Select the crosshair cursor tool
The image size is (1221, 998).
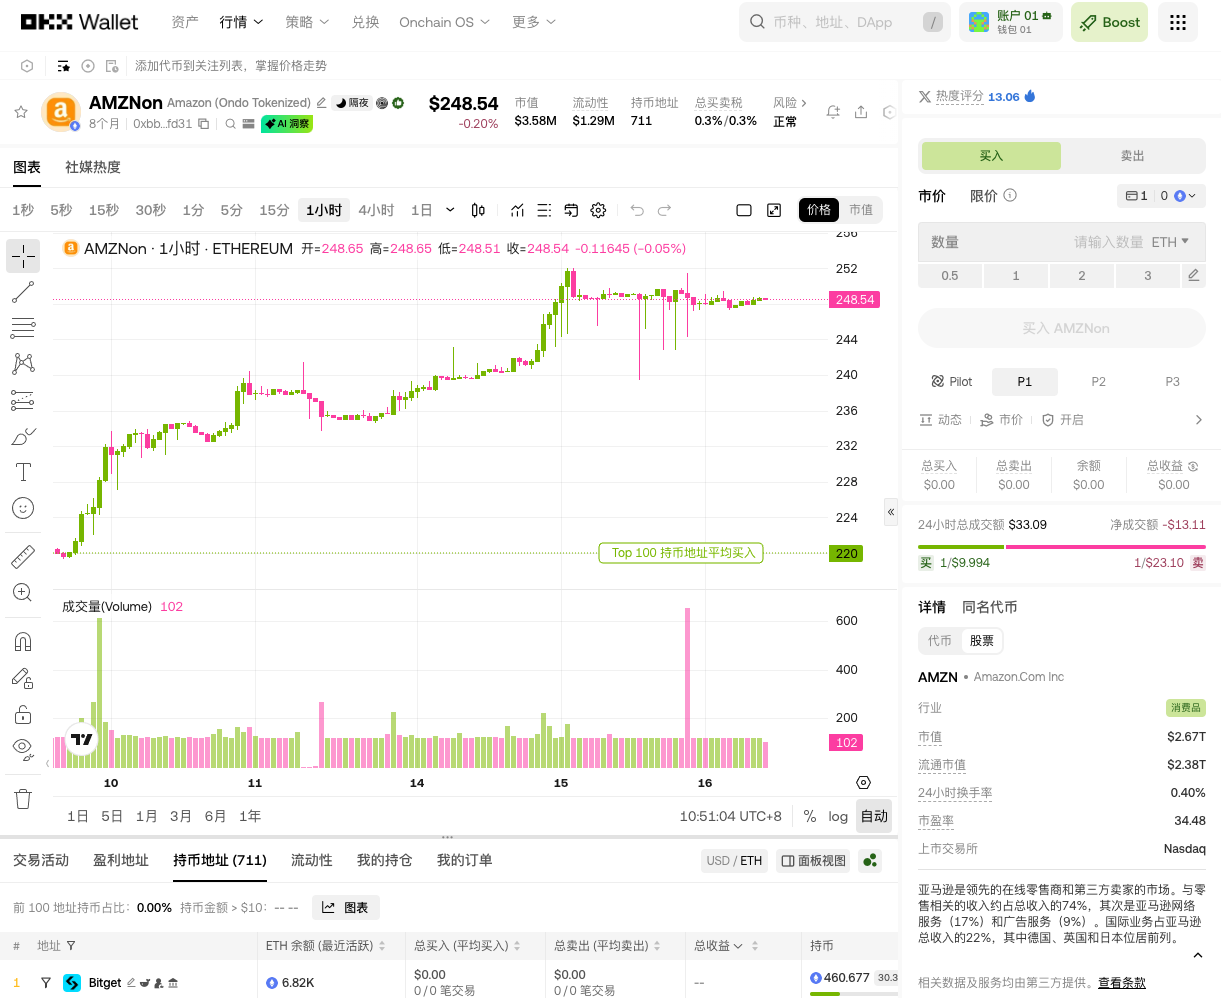23,257
